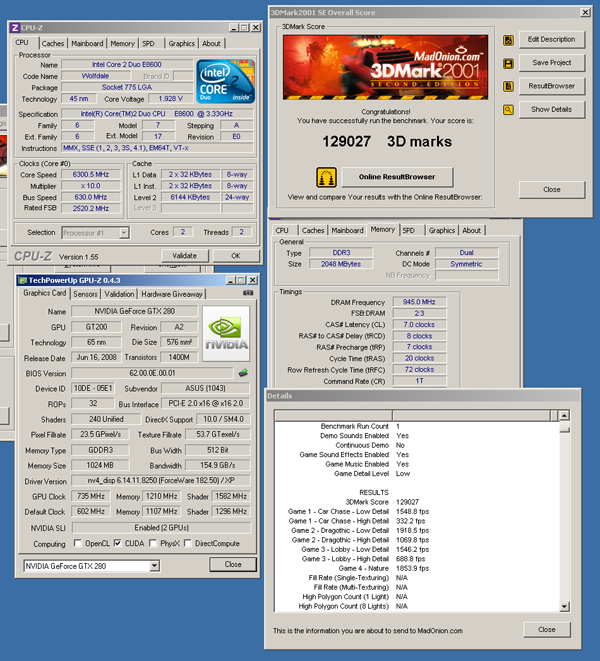Open the Validation tab in GPU-Z
The width and height of the screenshot is (600, 661).
[119, 294]
